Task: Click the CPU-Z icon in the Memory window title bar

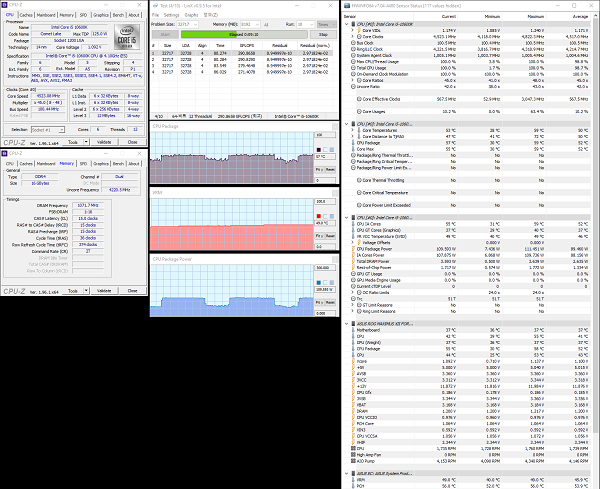Action: click(5, 153)
